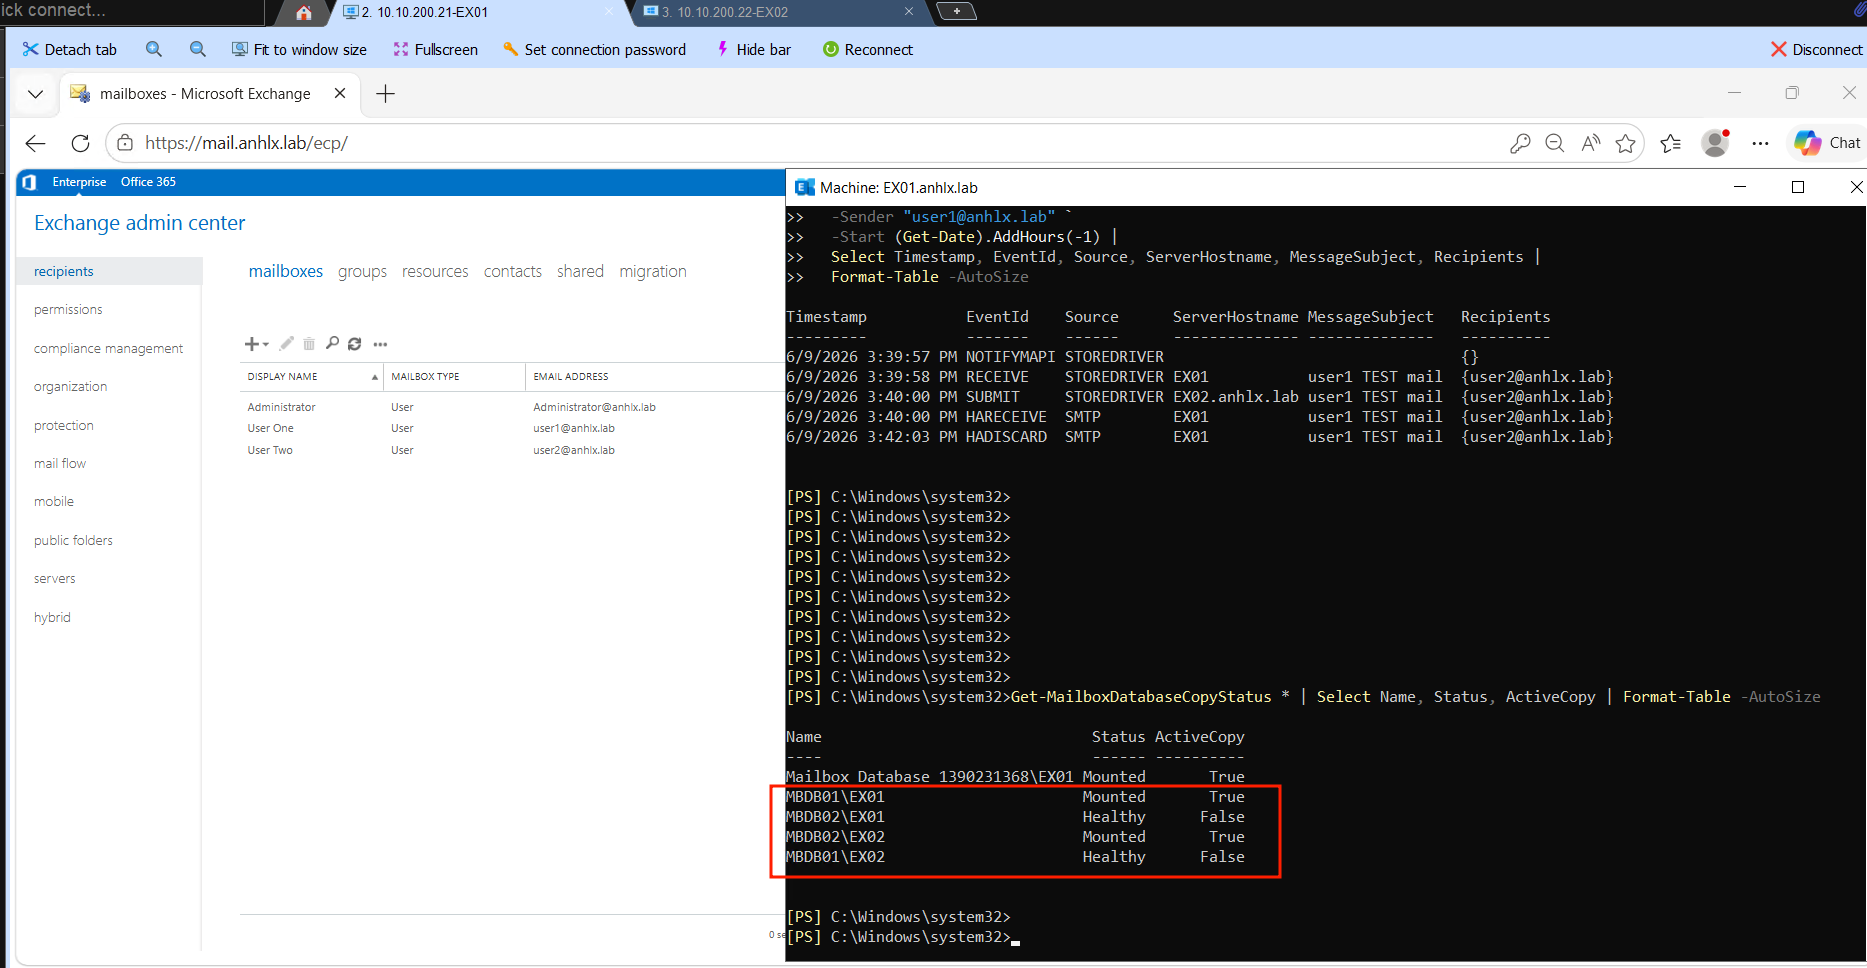1867x968 pixels.
Task: Open the browser profile avatar
Action: pos(1716,143)
